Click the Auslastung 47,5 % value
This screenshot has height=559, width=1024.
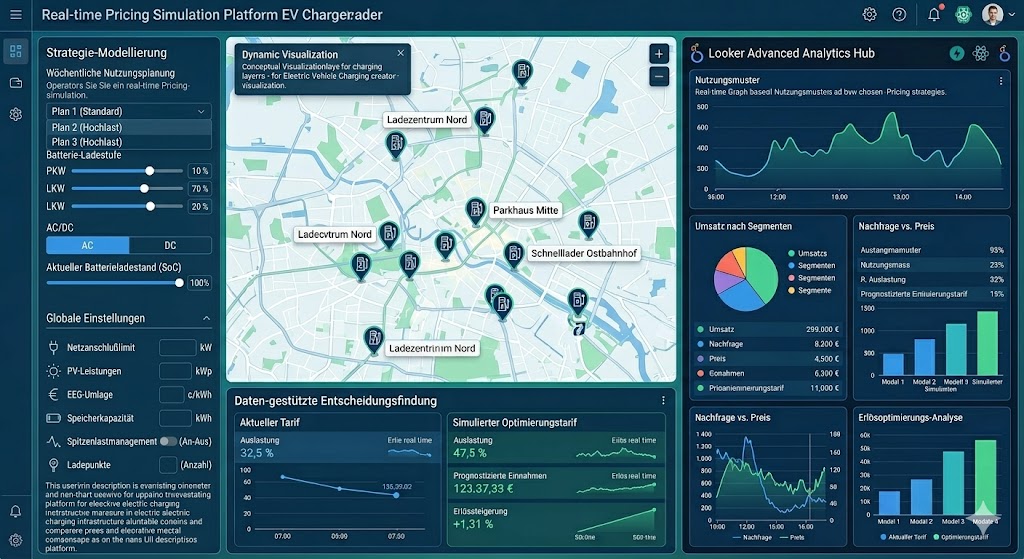coord(470,453)
